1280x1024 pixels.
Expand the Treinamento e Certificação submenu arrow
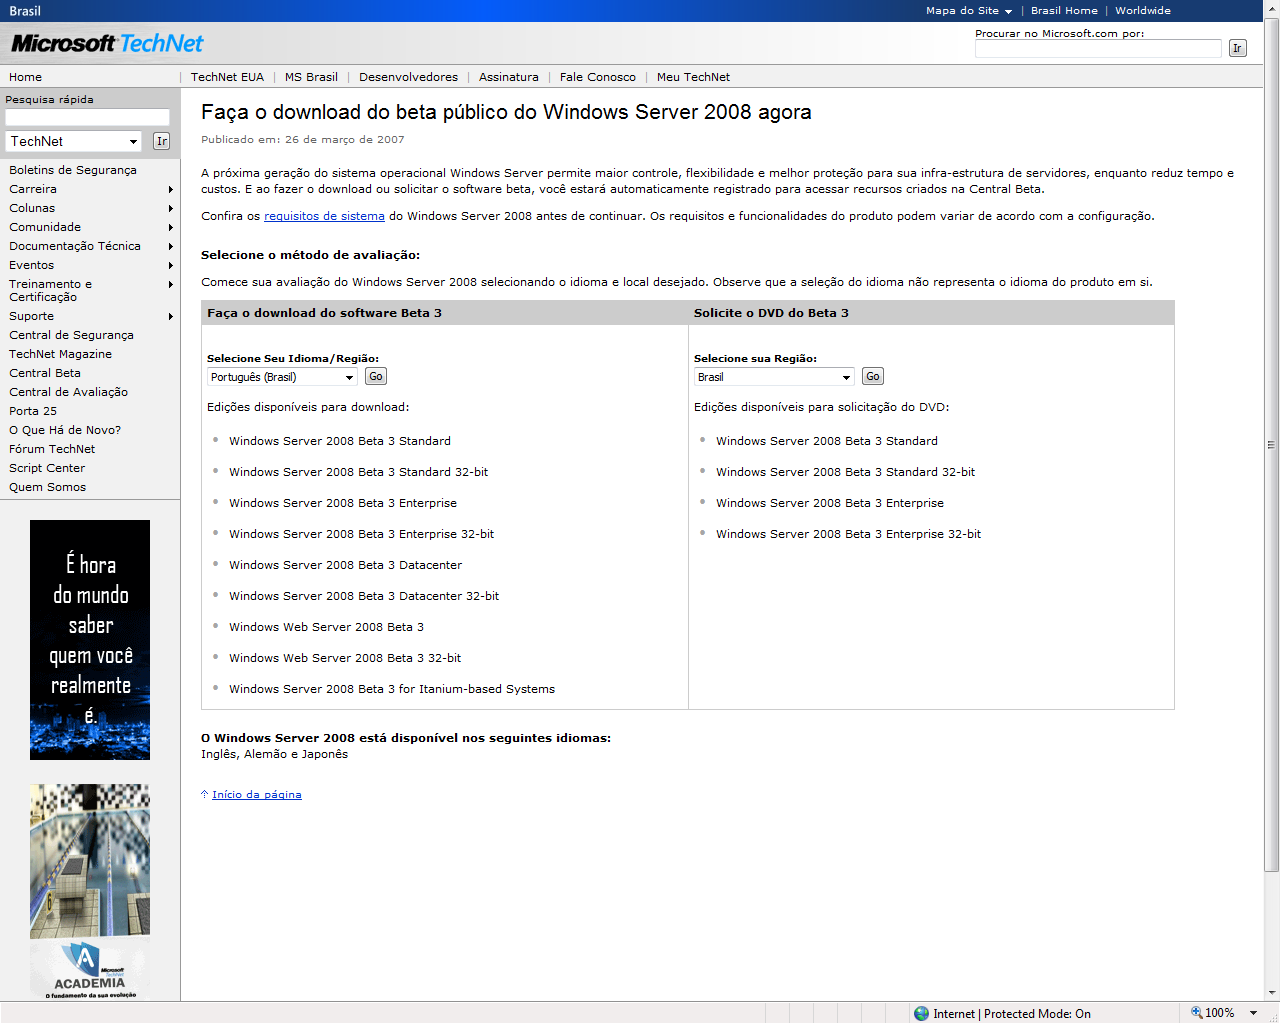click(x=171, y=285)
